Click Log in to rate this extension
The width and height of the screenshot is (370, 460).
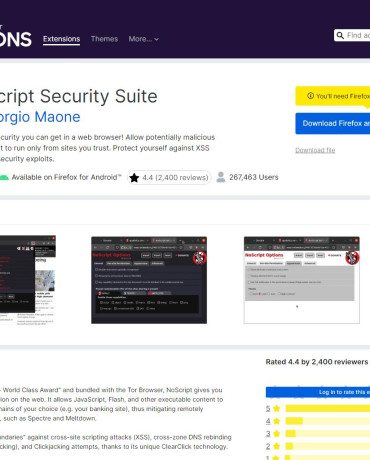(x=318, y=392)
